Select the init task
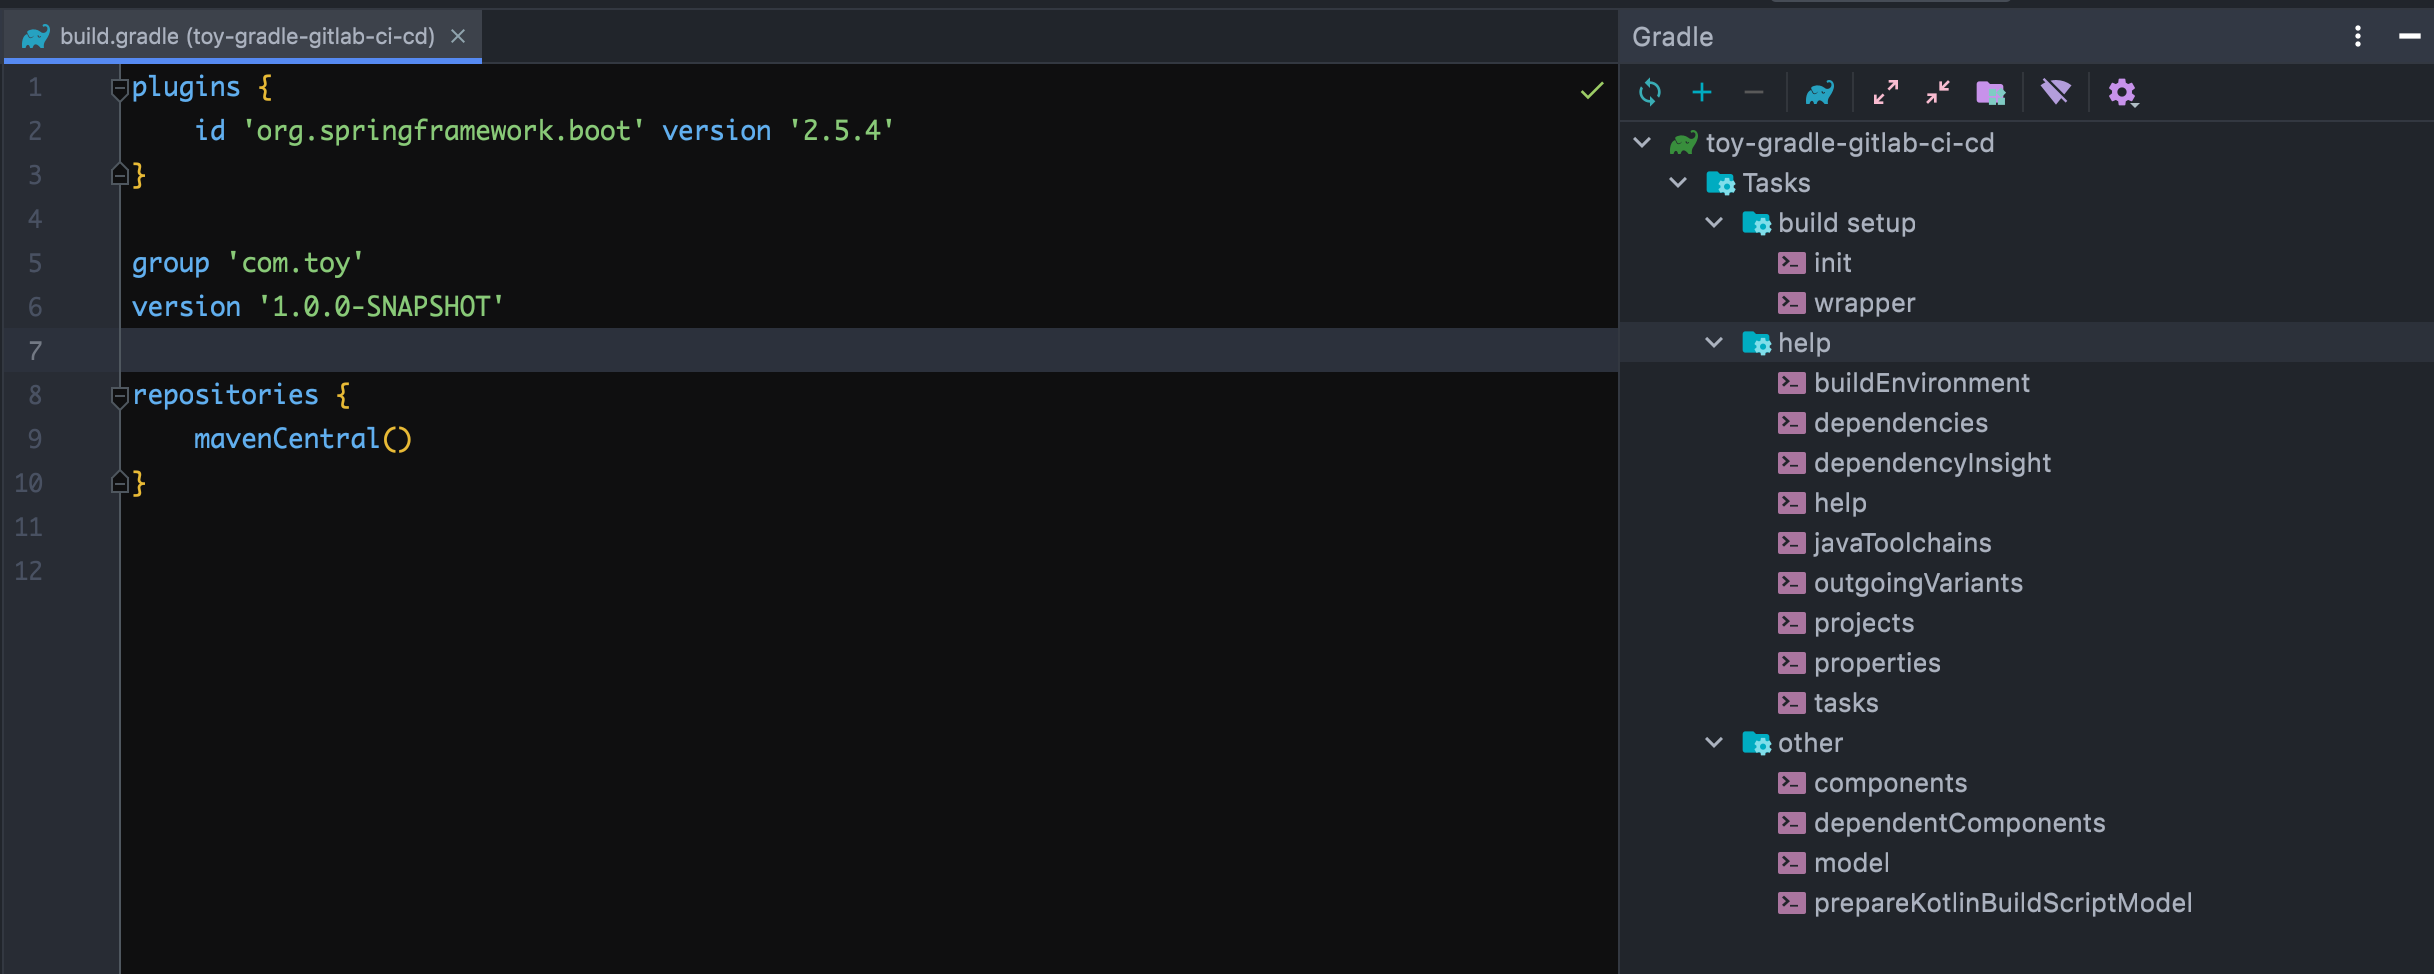Viewport: 2434px width, 974px height. 1832,263
